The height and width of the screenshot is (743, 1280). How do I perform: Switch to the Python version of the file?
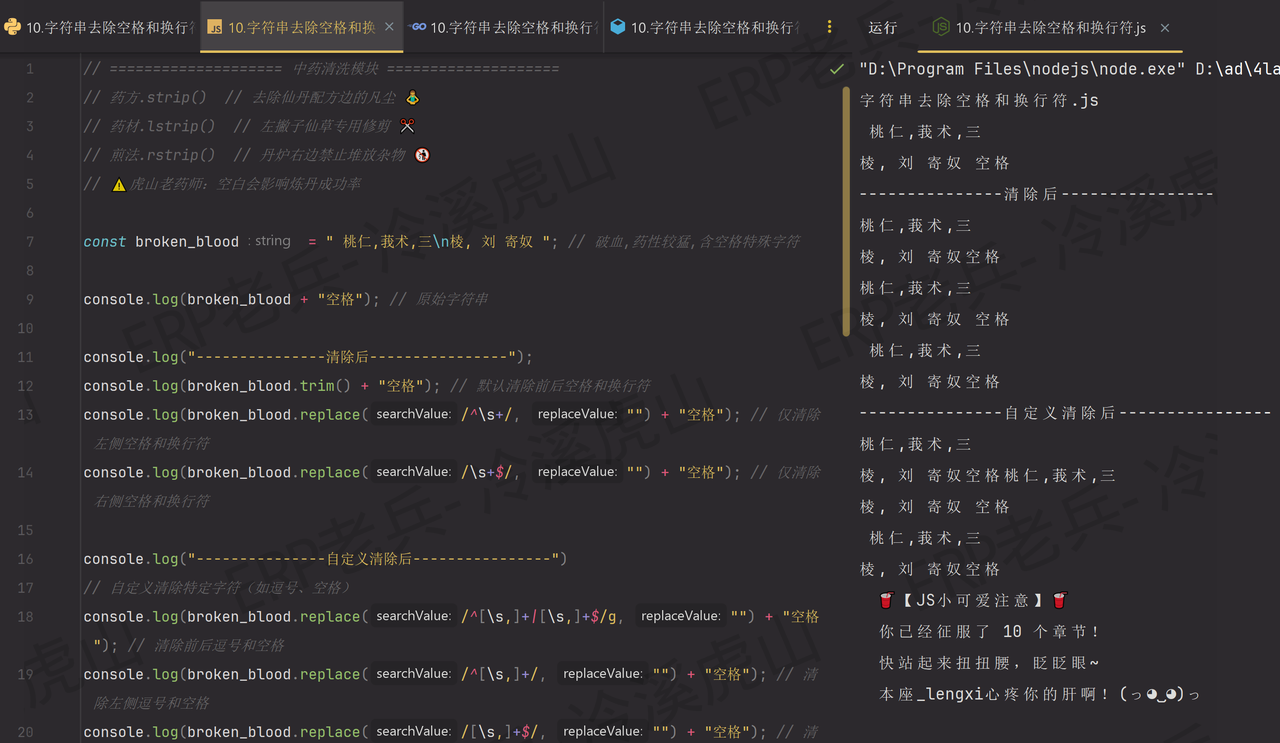click(x=100, y=27)
